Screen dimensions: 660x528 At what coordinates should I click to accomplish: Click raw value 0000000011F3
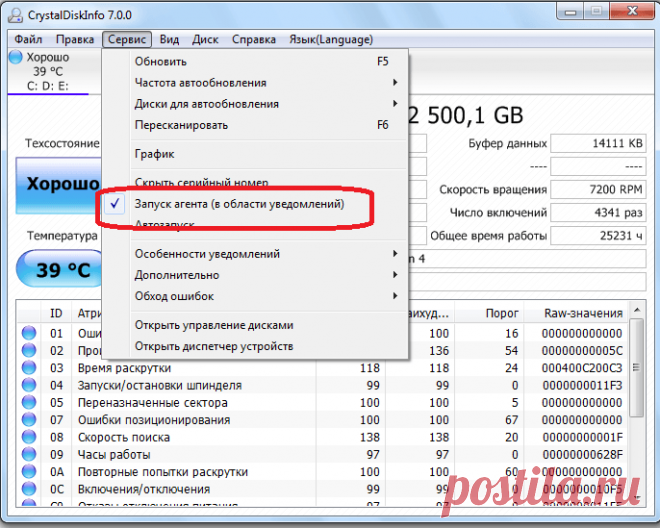(582, 385)
